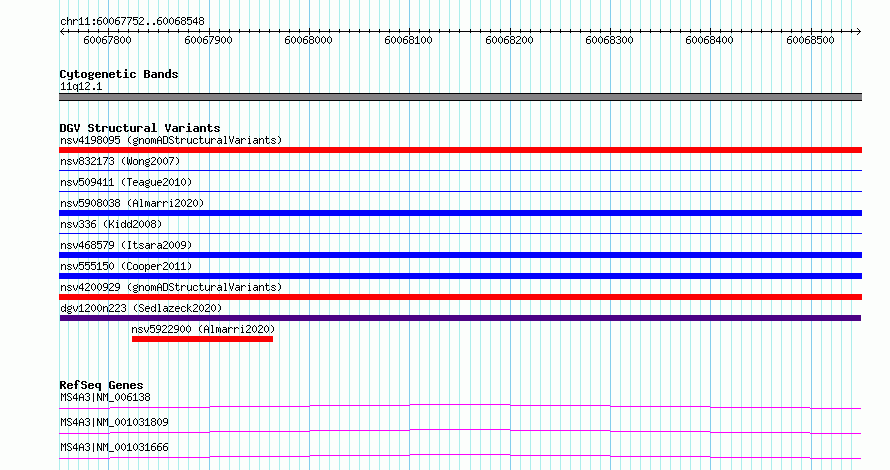Click the thick blue bar for nsv5908038
This screenshot has height=470, width=890.
click(x=460, y=213)
